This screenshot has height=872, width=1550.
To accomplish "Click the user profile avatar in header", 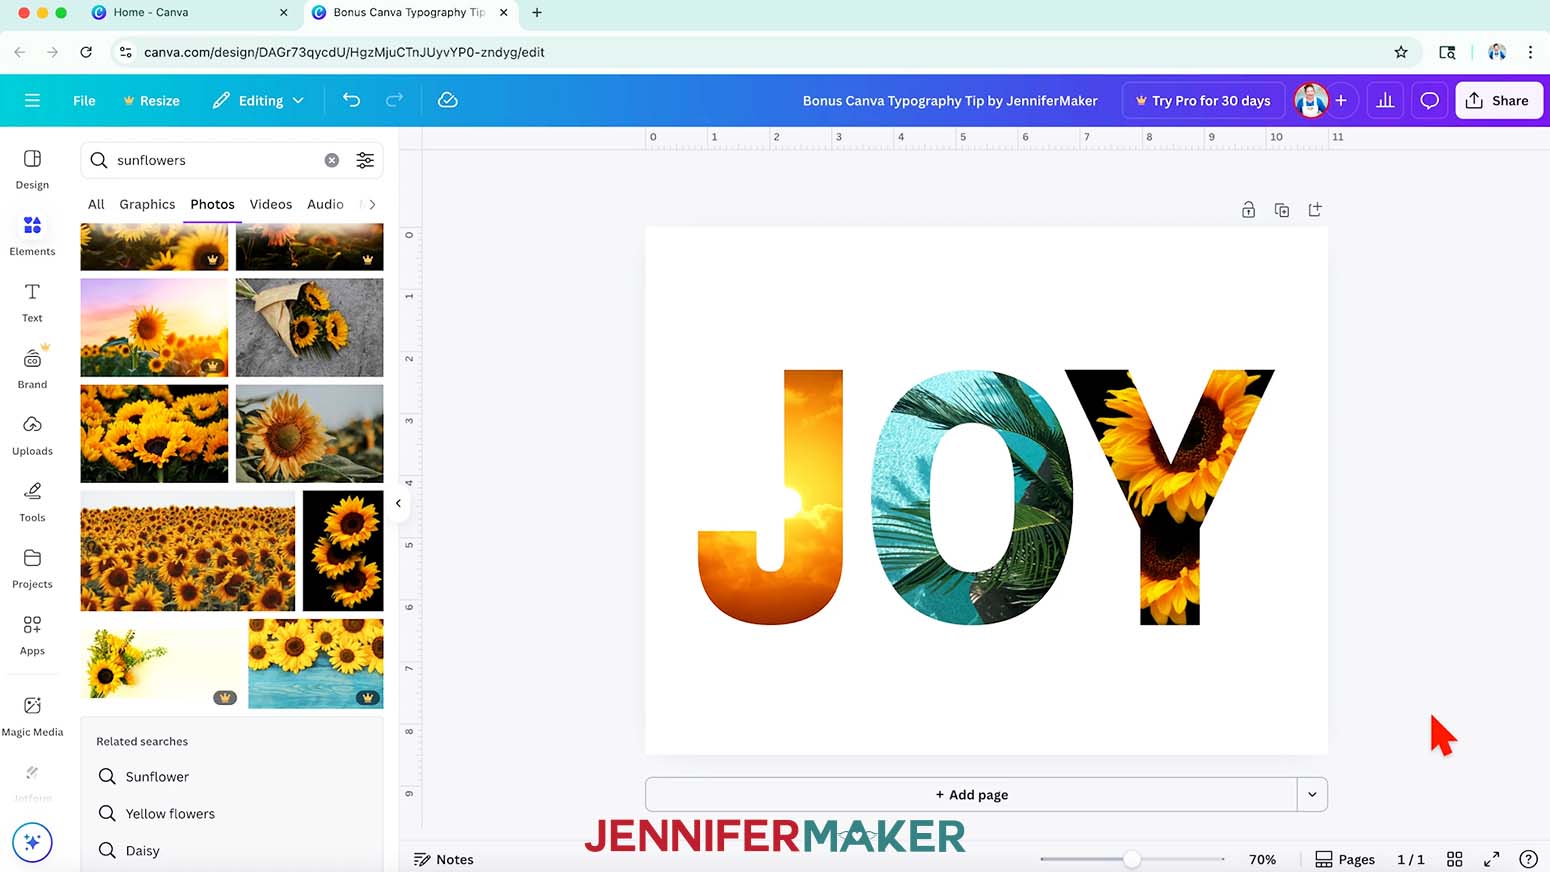I will click(x=1310, y=100).
